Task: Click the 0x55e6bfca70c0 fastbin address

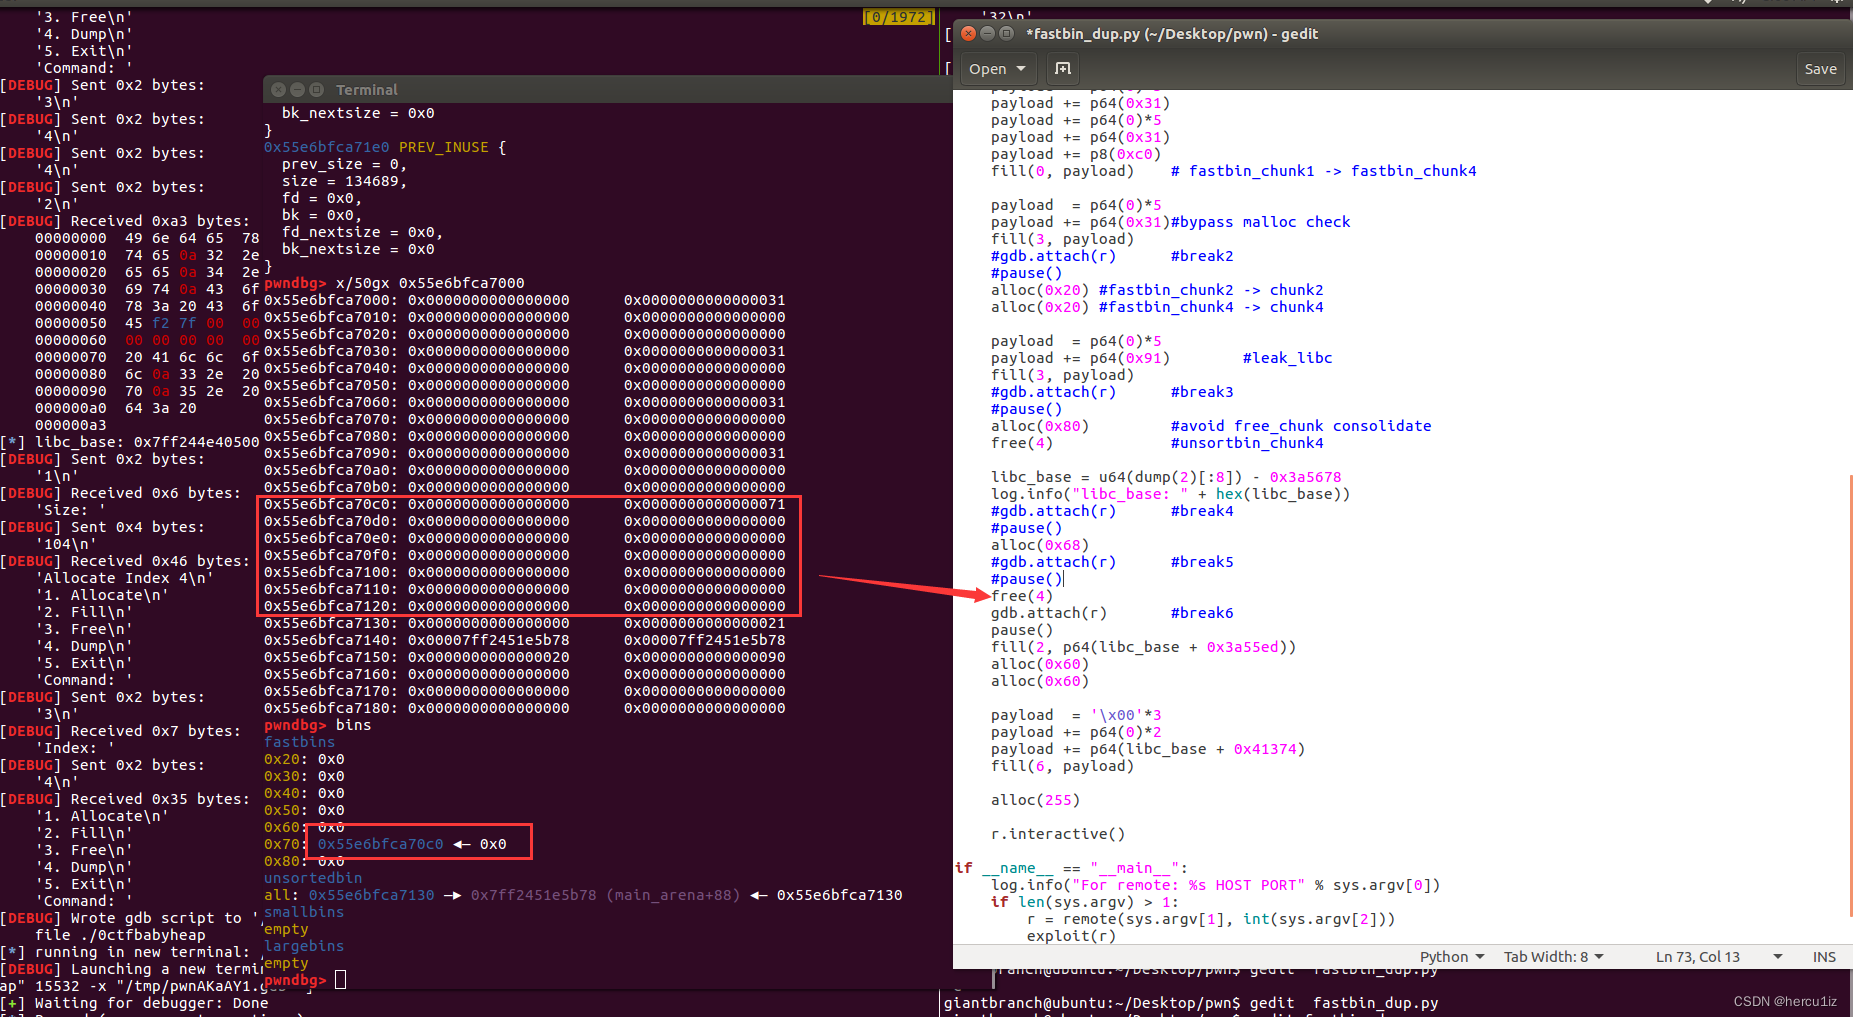Action: (380, 844)
